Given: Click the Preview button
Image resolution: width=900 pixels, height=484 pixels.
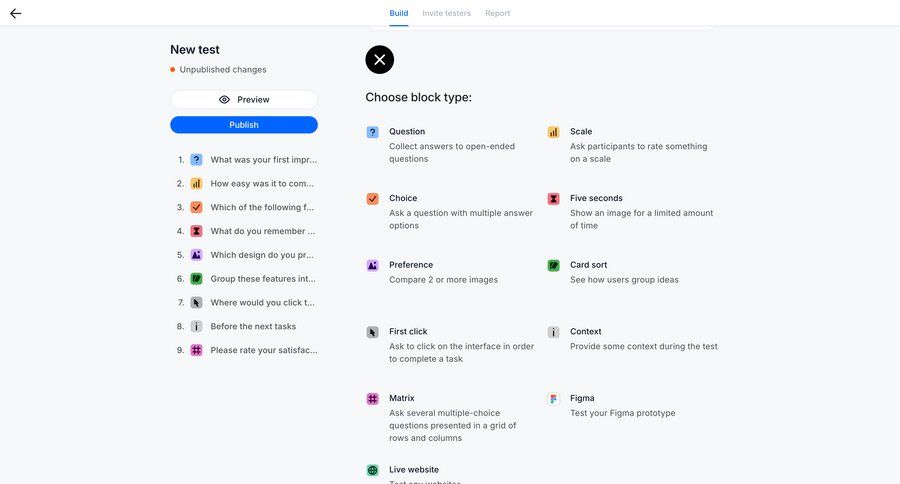Looking at the screenshot, I should 244,100.
